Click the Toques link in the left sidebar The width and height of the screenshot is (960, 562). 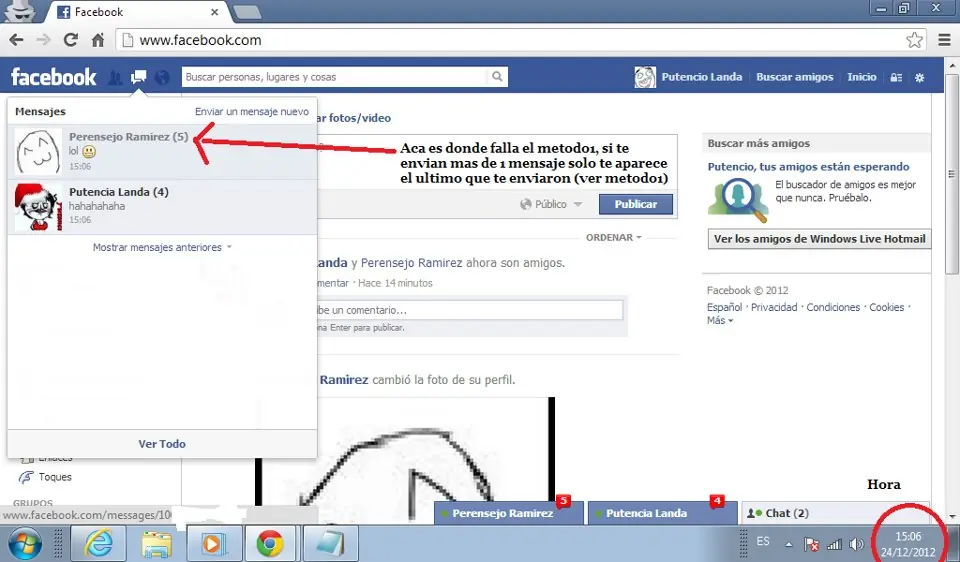(x=55, y=477)
